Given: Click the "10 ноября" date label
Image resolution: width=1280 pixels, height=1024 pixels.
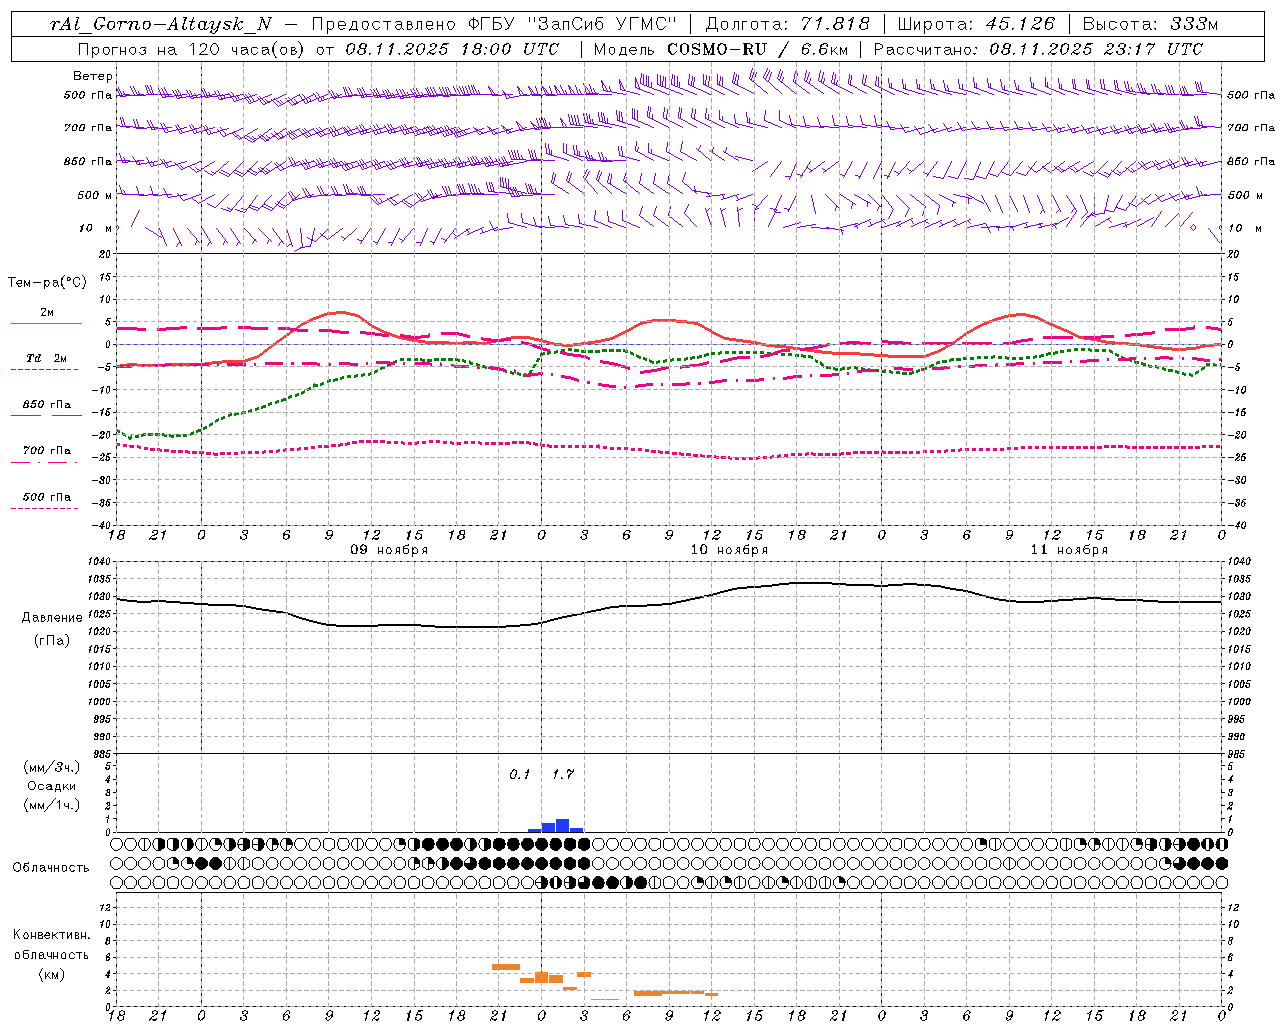Looking at the screenshot, I should pyautogui.click(x=730, y=550).
